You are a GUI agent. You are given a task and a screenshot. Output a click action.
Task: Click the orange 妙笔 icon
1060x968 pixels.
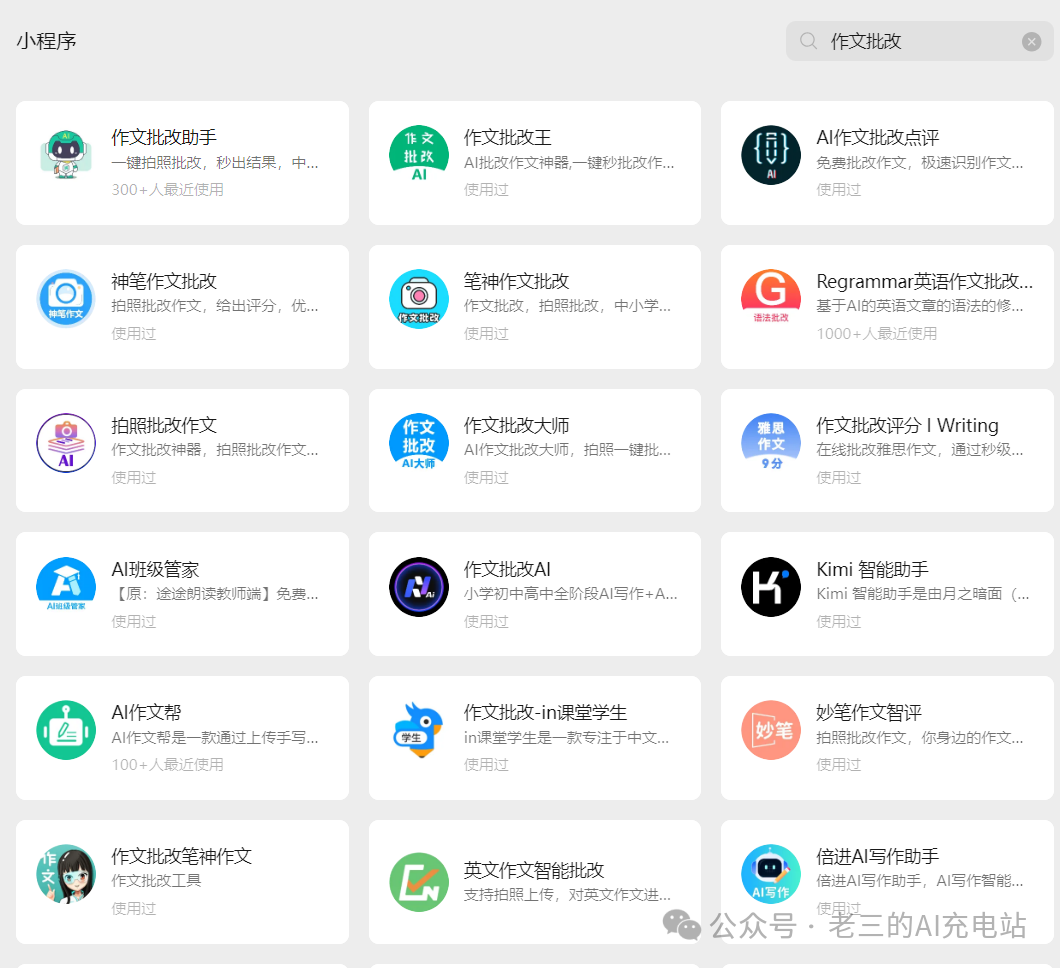(771, 730)
